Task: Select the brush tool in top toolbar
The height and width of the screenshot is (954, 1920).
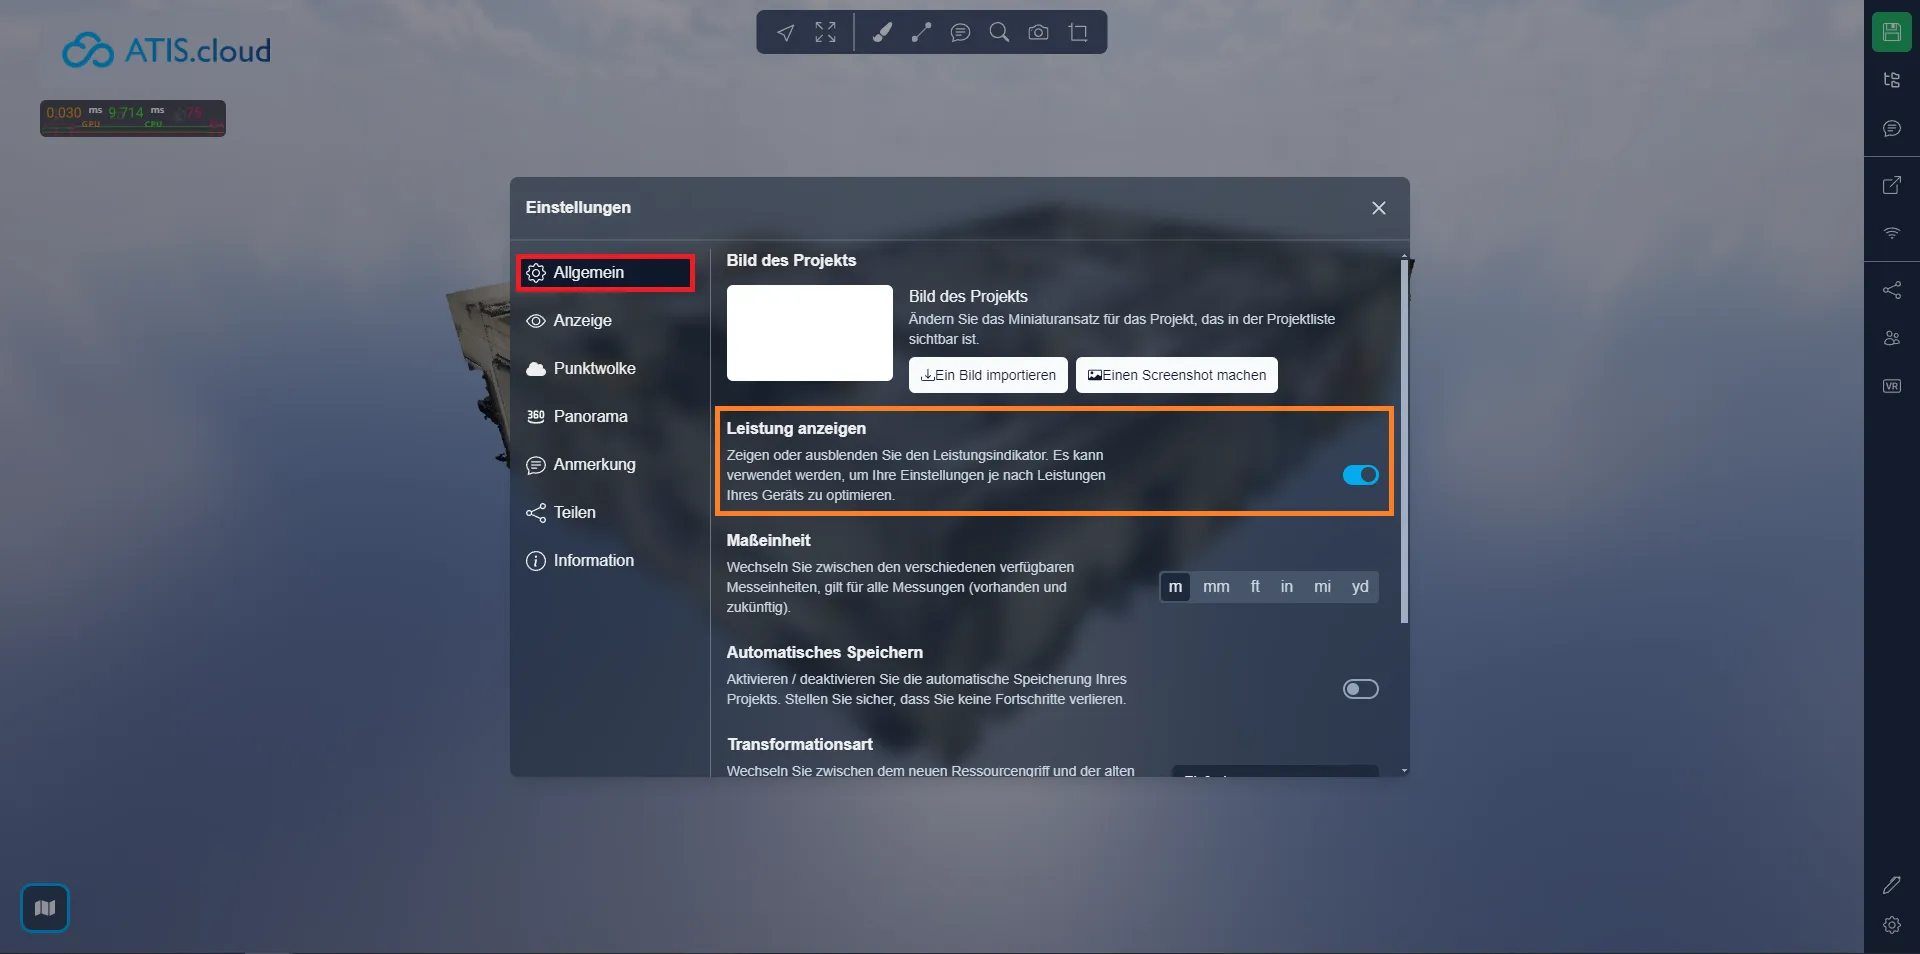Action: click(882, 33)
